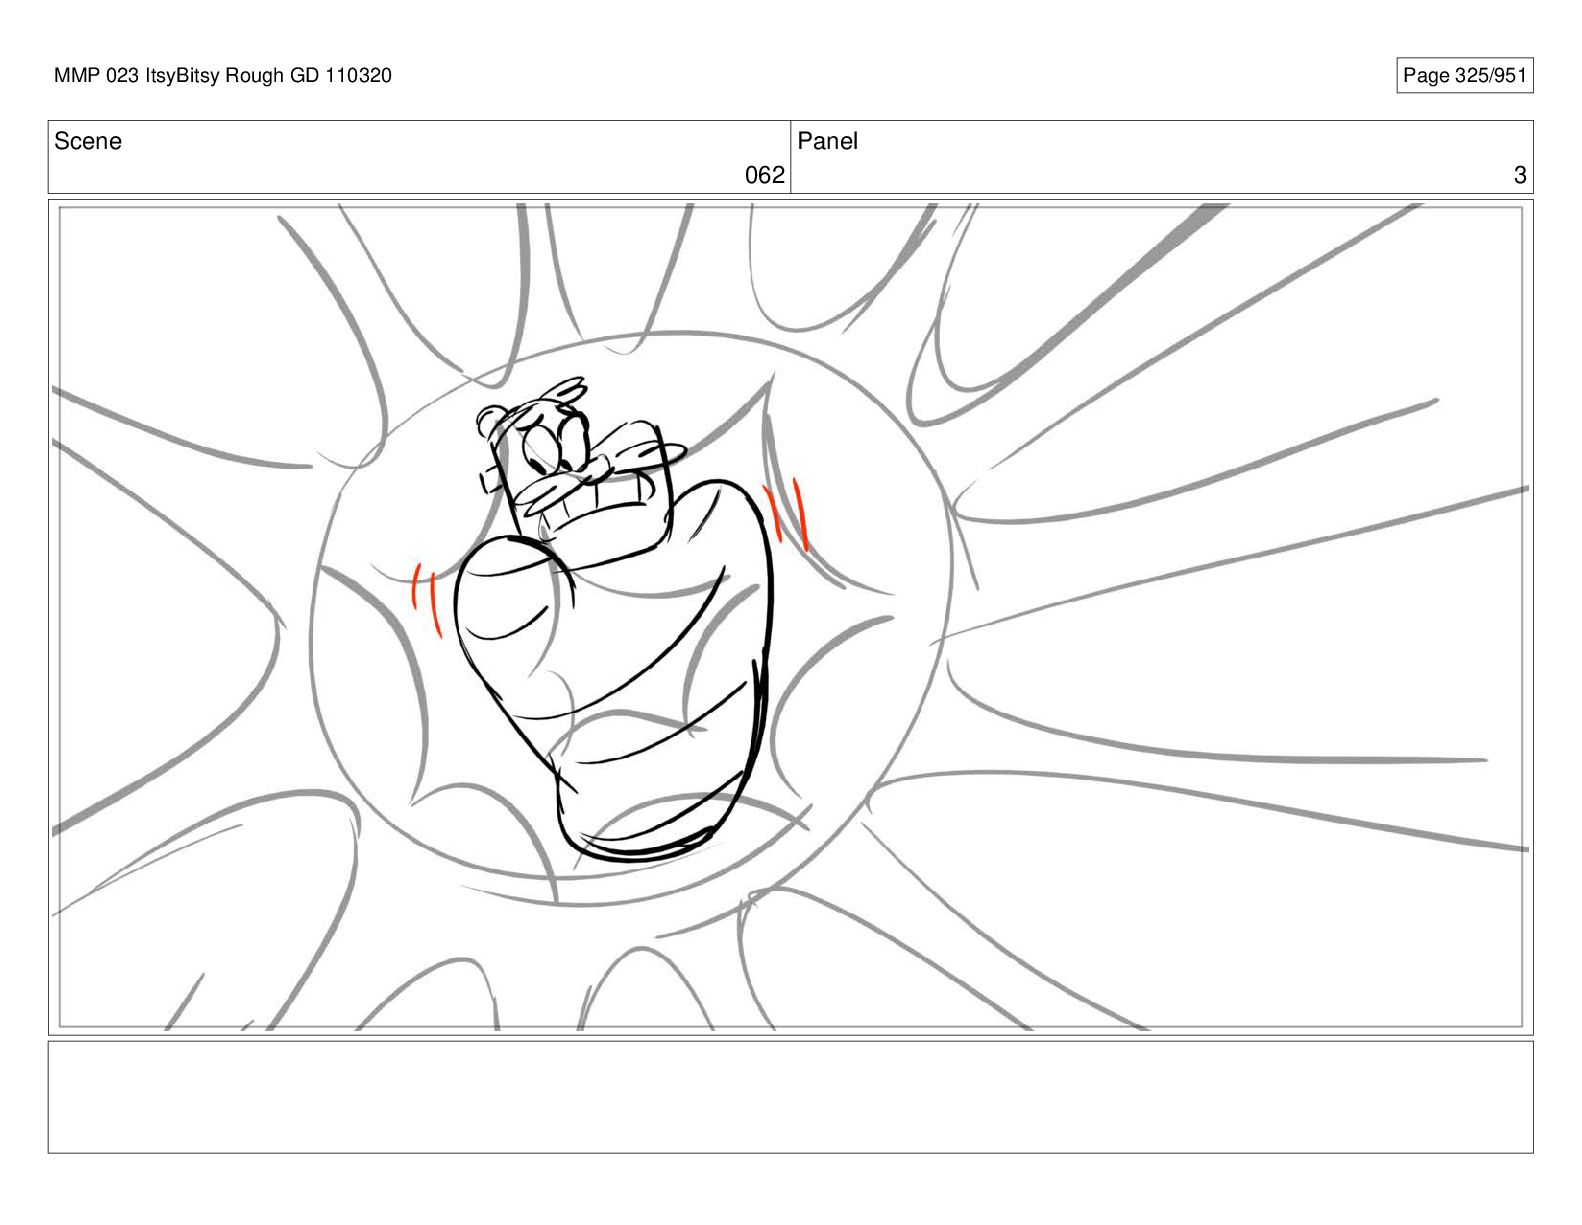Click the 'Panel' header label

[x=827, y=141]
